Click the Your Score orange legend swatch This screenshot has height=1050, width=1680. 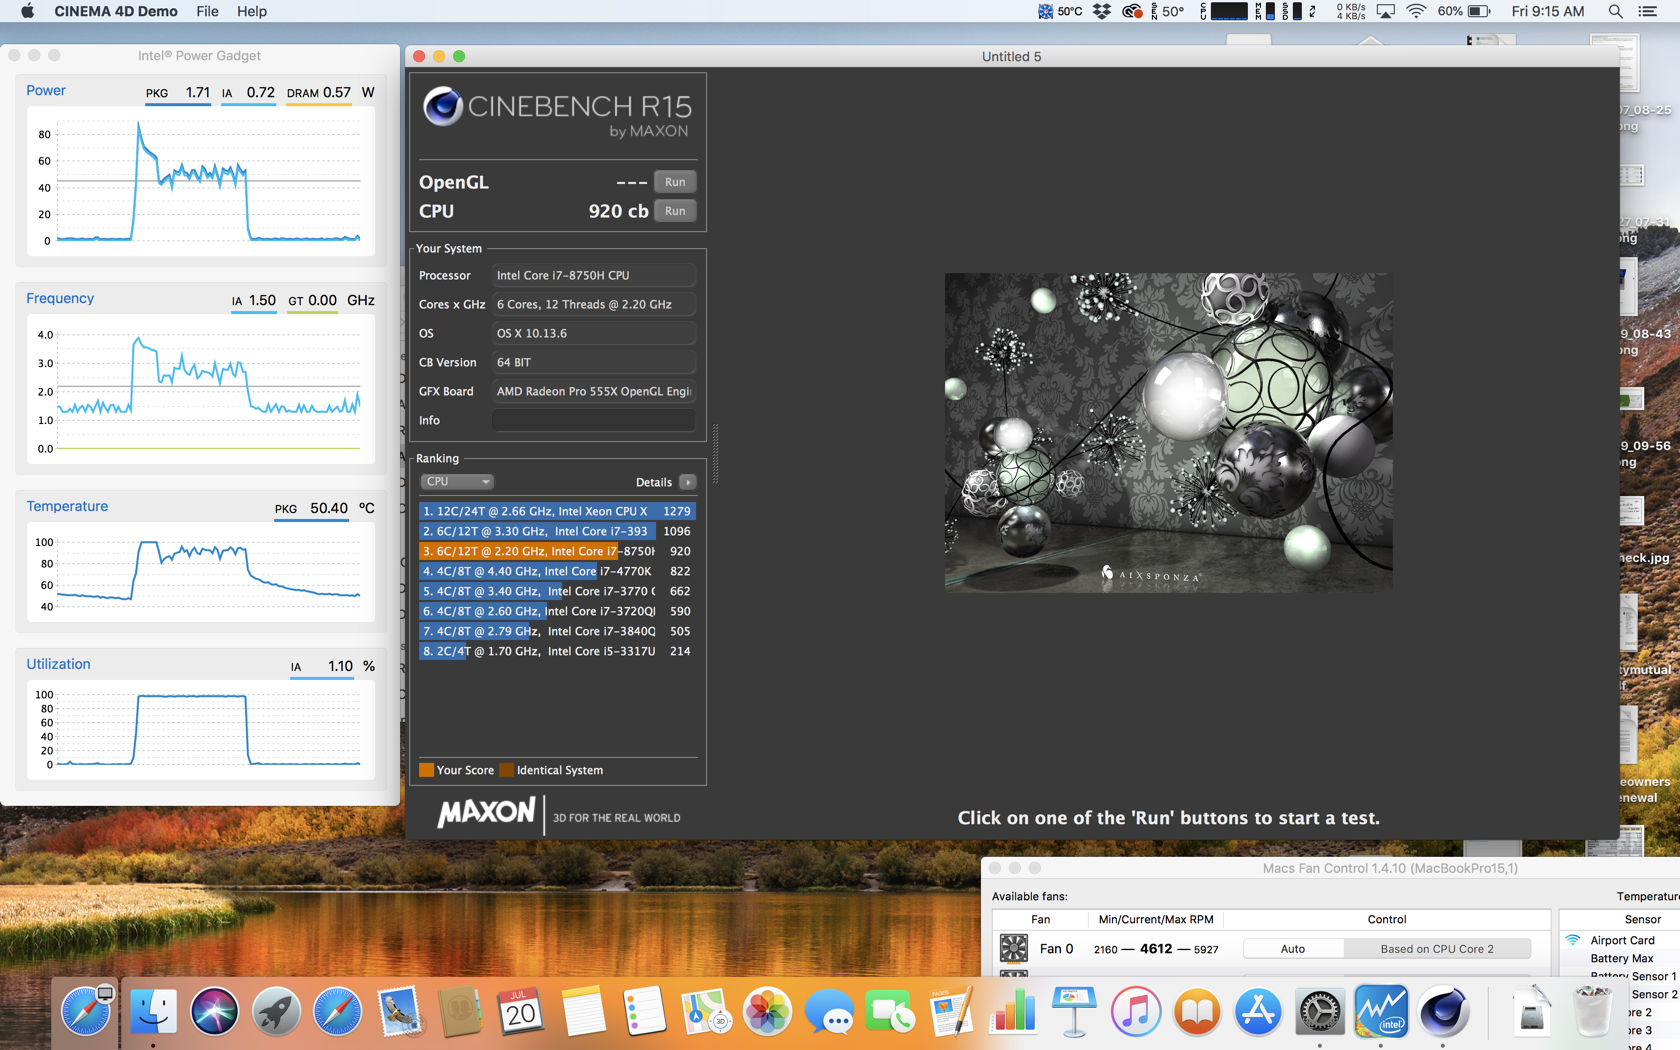coord(426,770)
